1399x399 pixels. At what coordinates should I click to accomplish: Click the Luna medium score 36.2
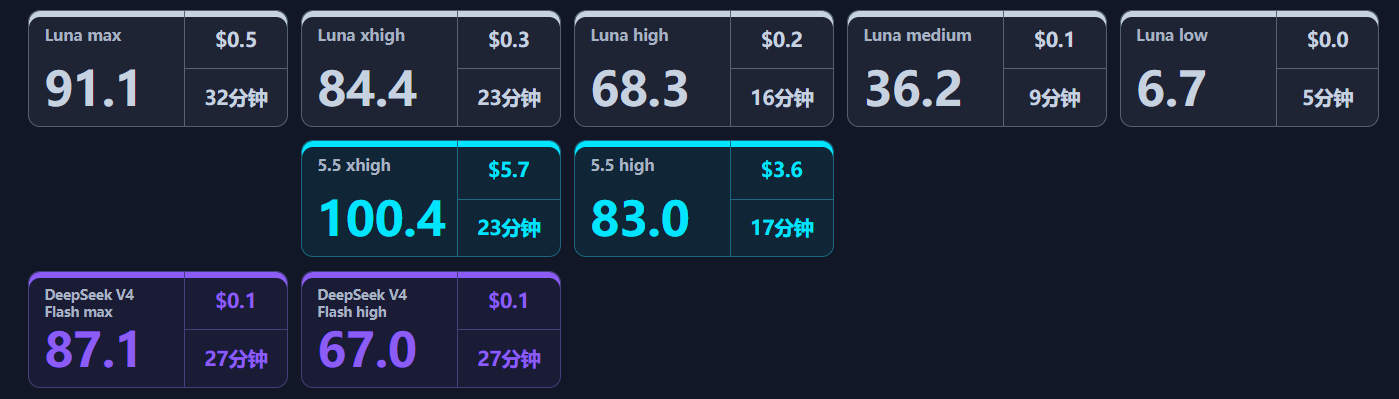point(913,89)
